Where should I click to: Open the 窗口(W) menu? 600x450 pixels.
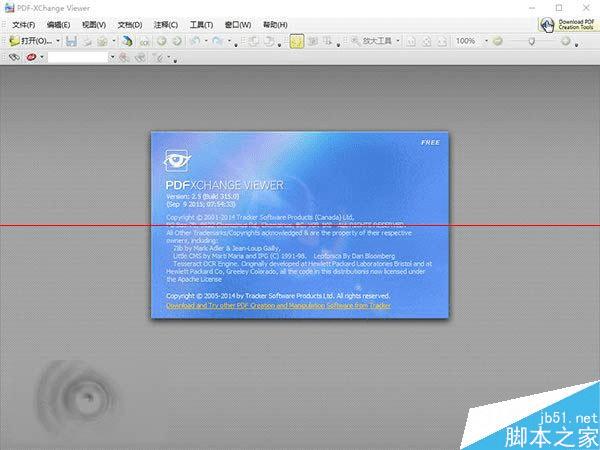(x=238, y=25)
